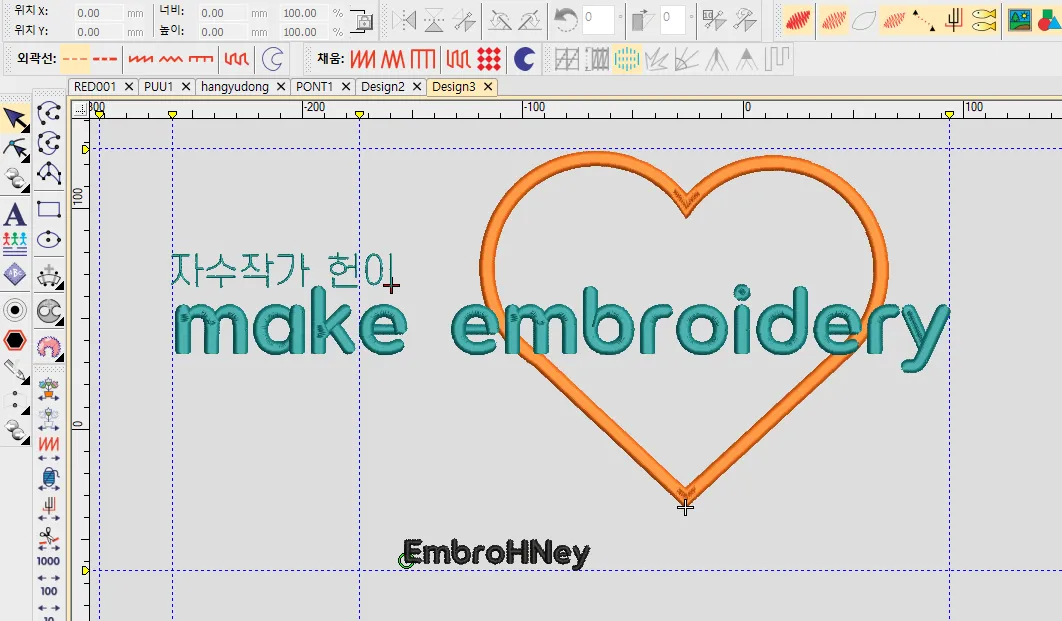Open the Design2 document tab
The width and height of the screenshot is (1062, 621).
(x=383, y=87)
